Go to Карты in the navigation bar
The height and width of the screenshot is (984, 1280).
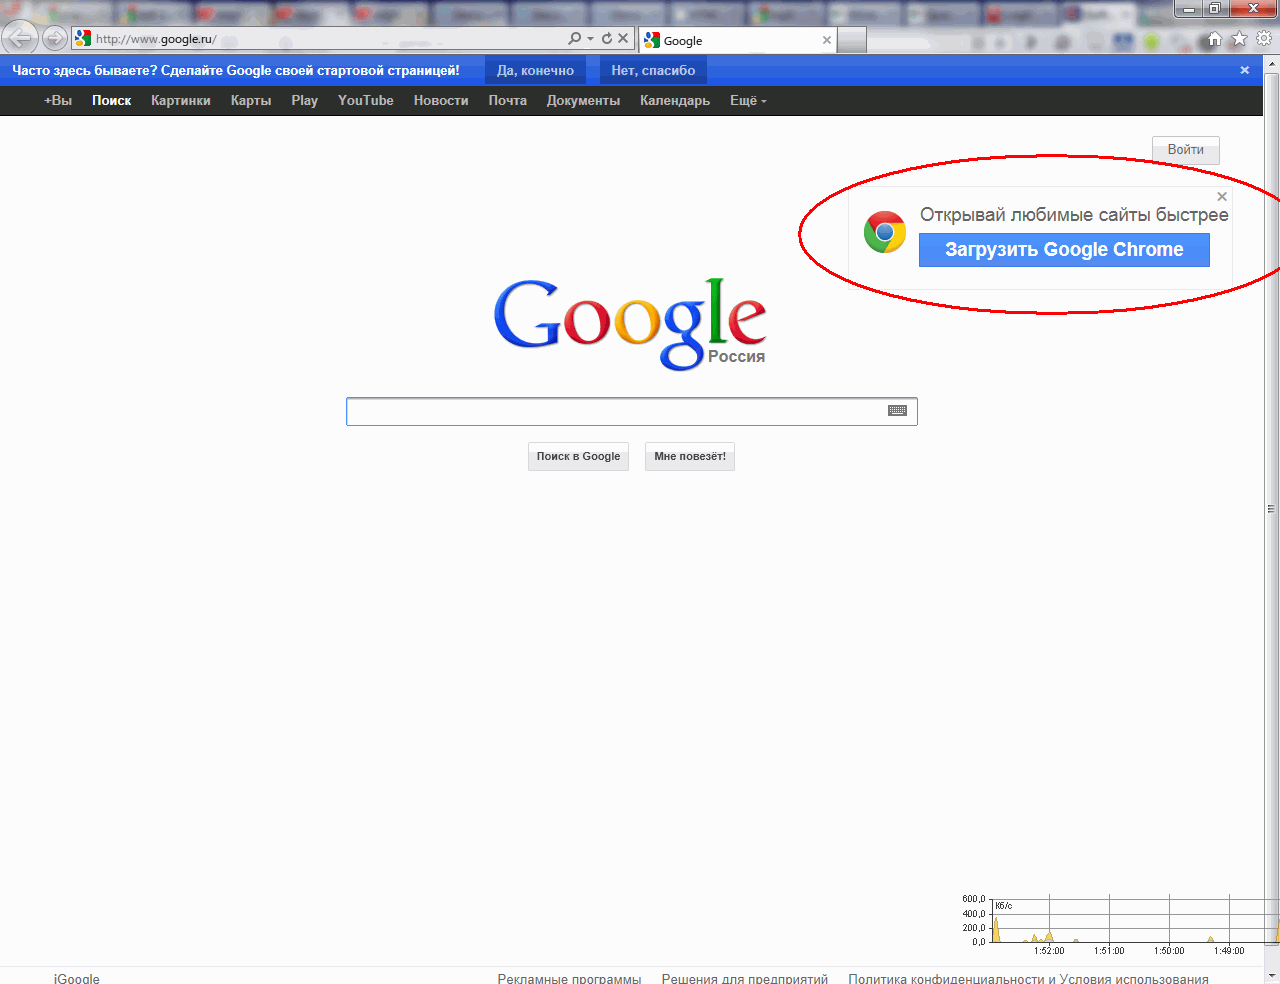click(251, 100)
